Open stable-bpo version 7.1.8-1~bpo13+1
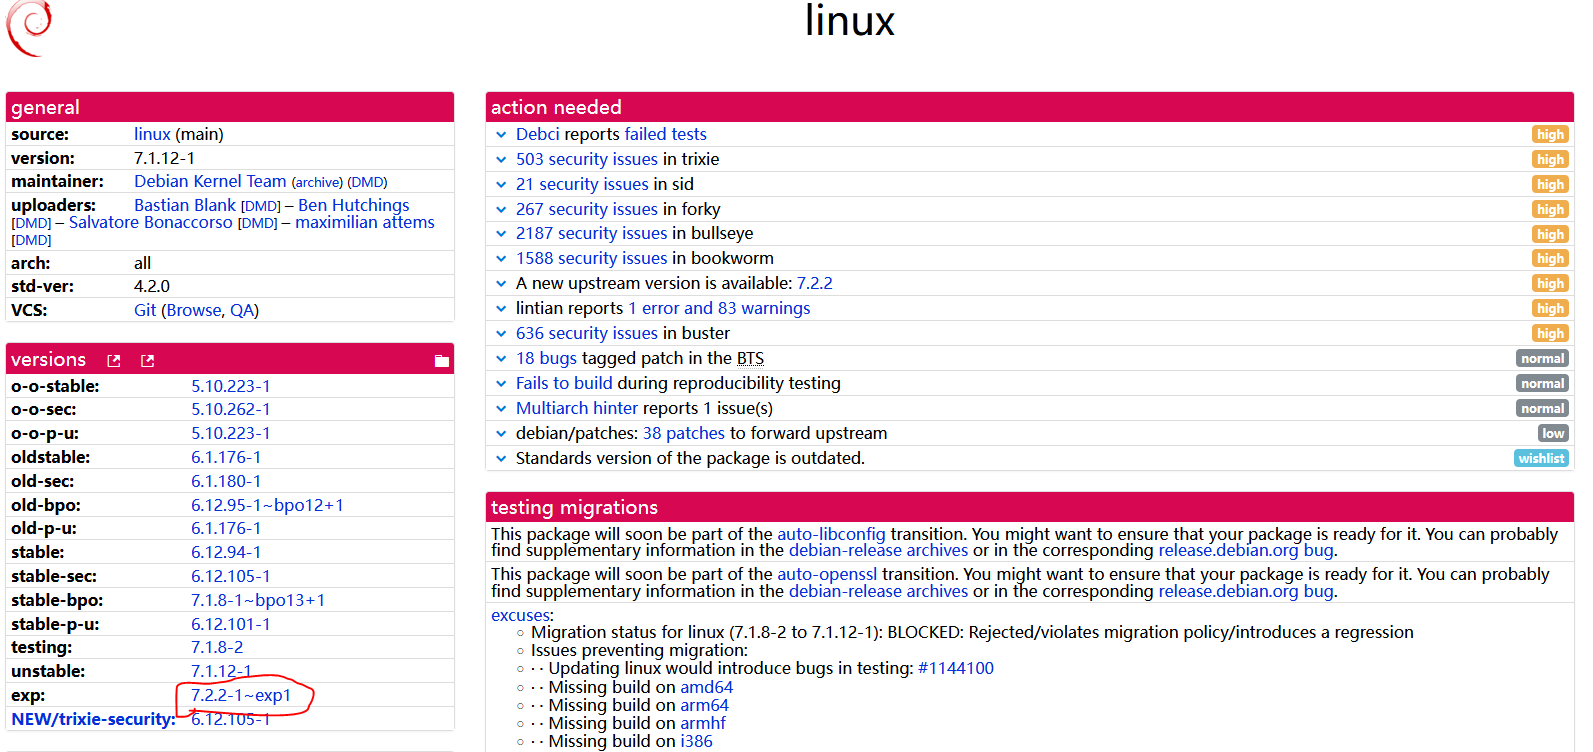This screenshot has height=752, width=1593. (x=258, y=600)
